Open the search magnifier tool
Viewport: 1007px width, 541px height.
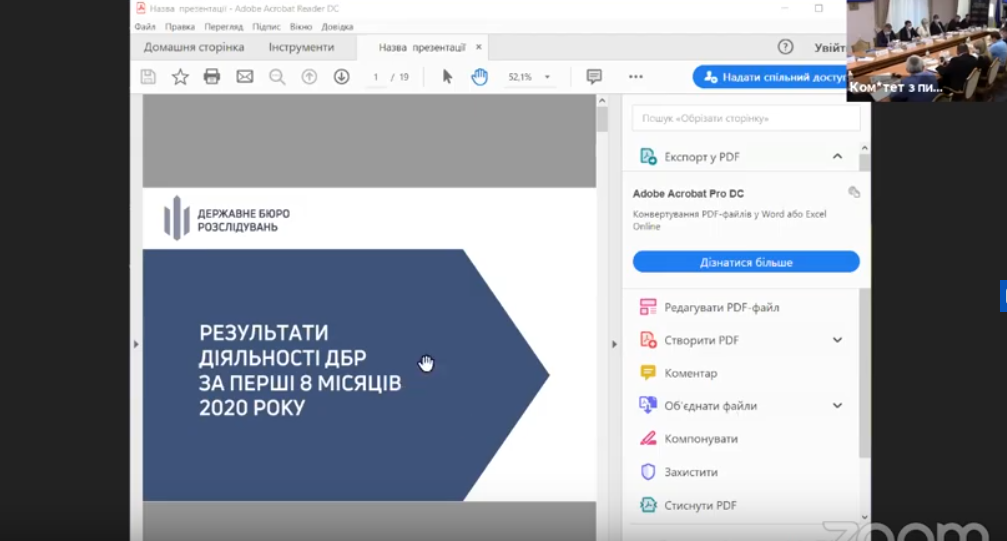(277, 77)
